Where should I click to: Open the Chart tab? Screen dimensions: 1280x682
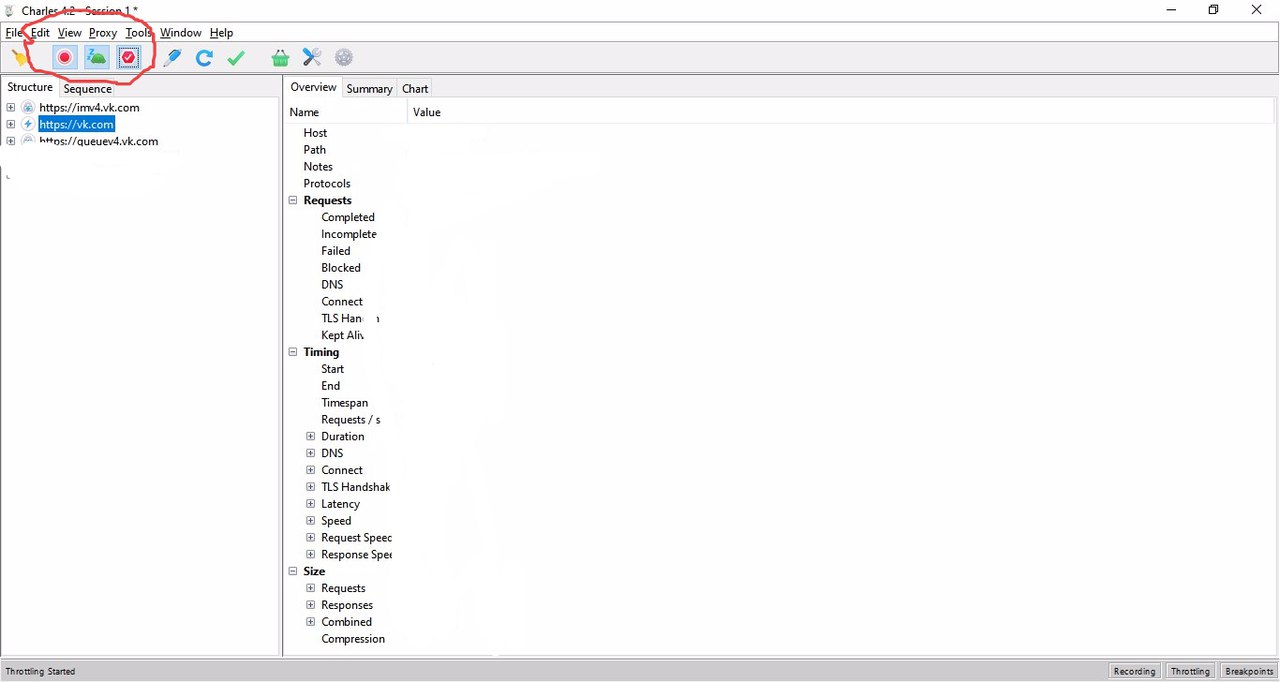415,89
